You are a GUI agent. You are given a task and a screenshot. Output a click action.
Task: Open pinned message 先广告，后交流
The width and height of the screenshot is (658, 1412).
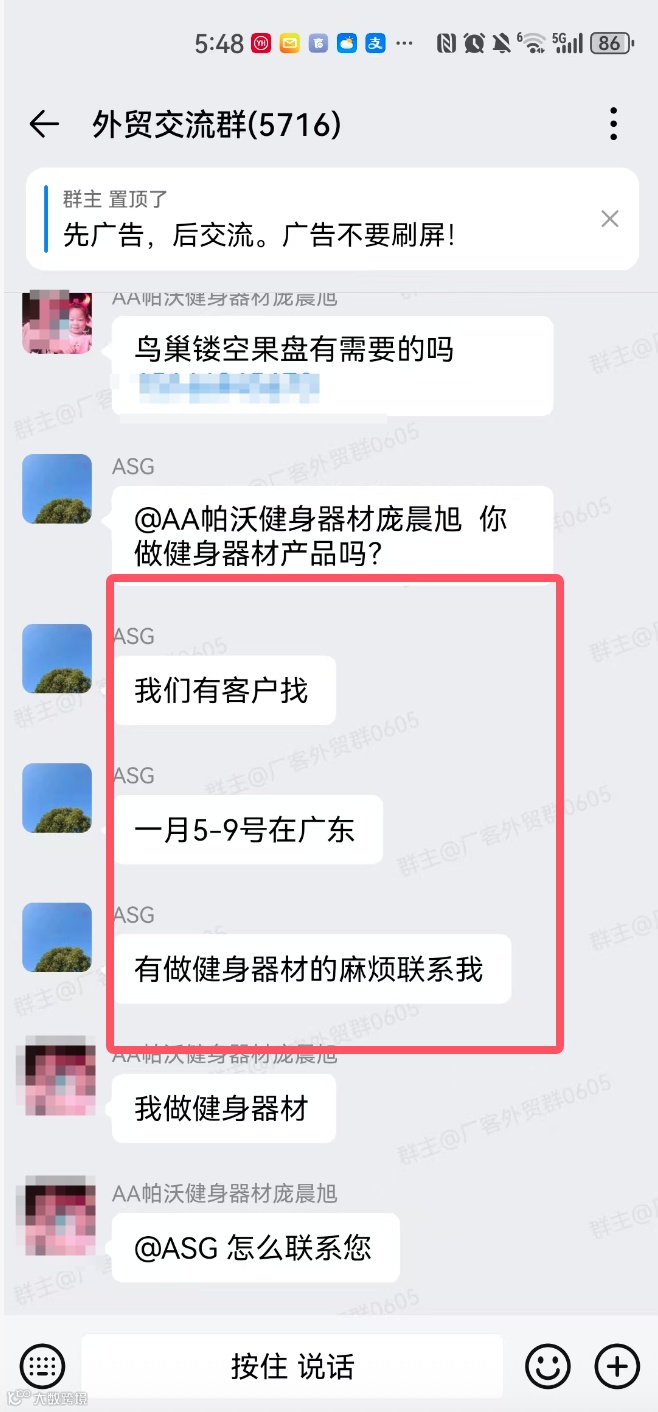(x=332, y=219)
